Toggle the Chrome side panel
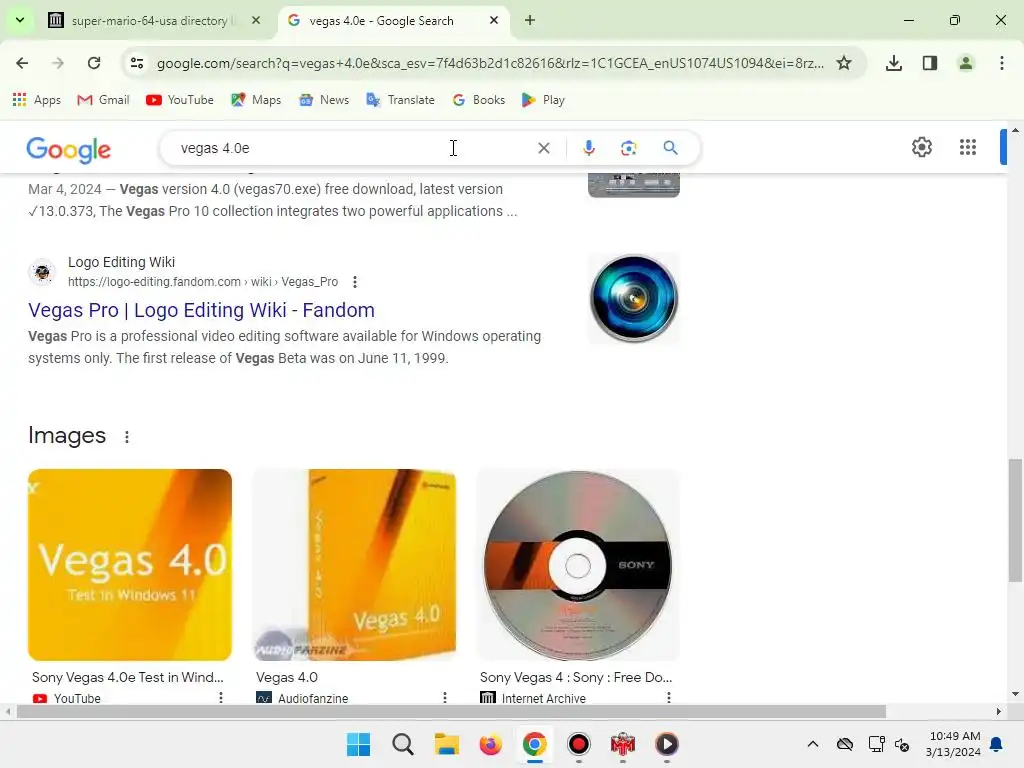Image resolution: width=1024 pixels, height=768 pixels. (x=930, y=63)
